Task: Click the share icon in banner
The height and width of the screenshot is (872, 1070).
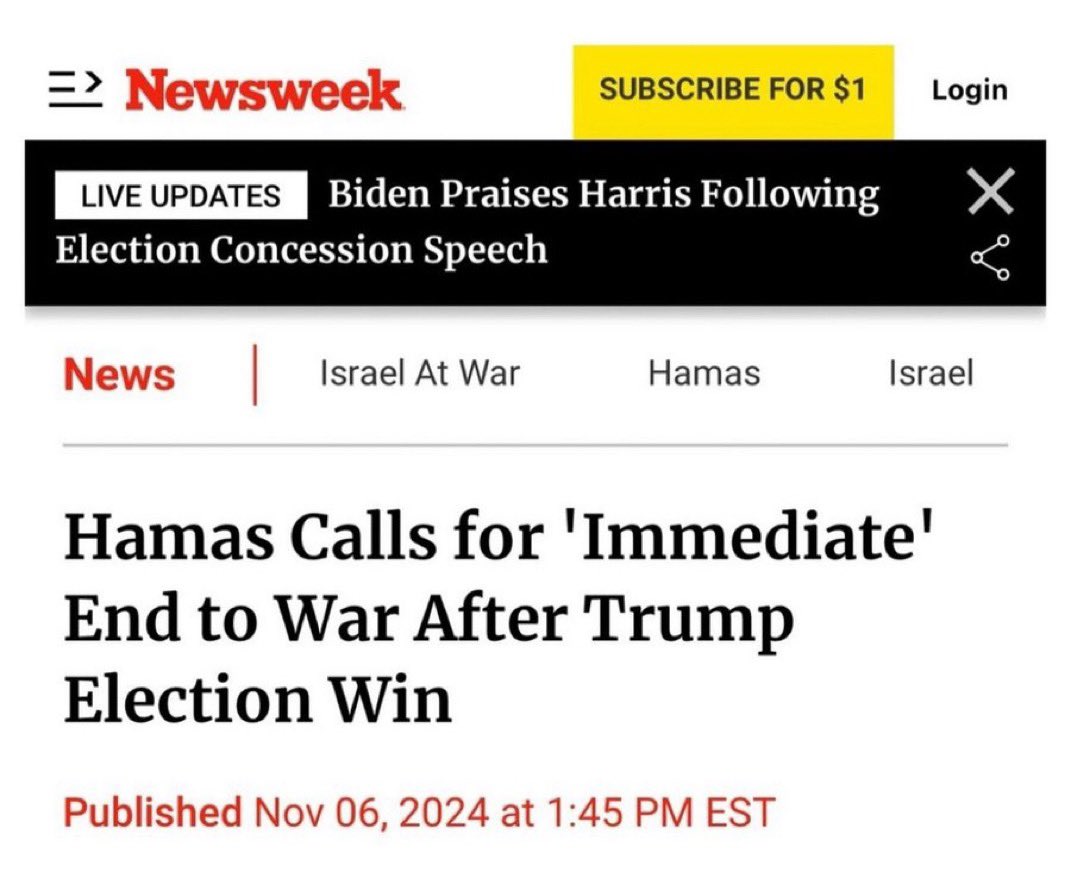Action: click(x=990, y=257)
